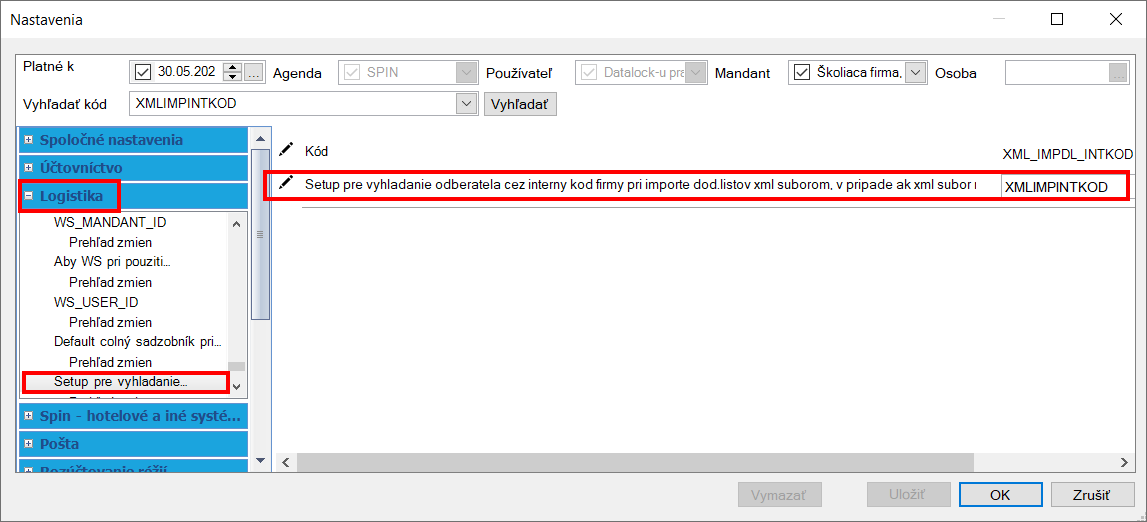Image resolution: width=1147 pixels, height=522 pixels.
Task: Expand the Spoločné nastavenia section
Action: coord(29,139)
